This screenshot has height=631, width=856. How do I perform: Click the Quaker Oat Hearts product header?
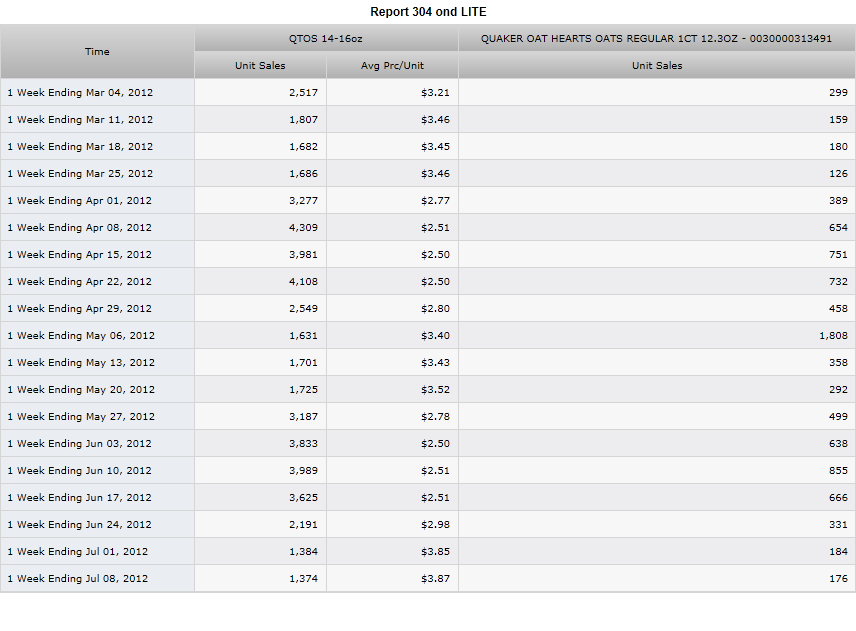click(657, 38)
